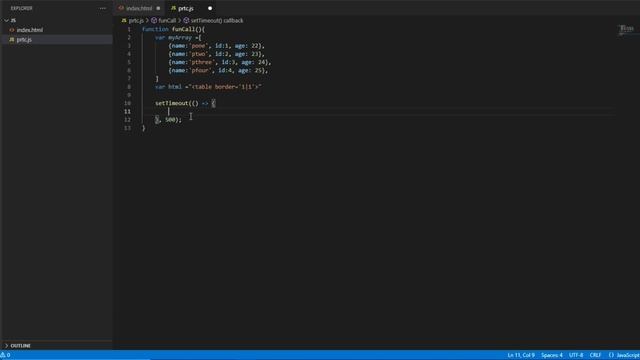Switch to the index.html editor tab
The width and height of the screenshot is (640, 360).
point(139,8)
